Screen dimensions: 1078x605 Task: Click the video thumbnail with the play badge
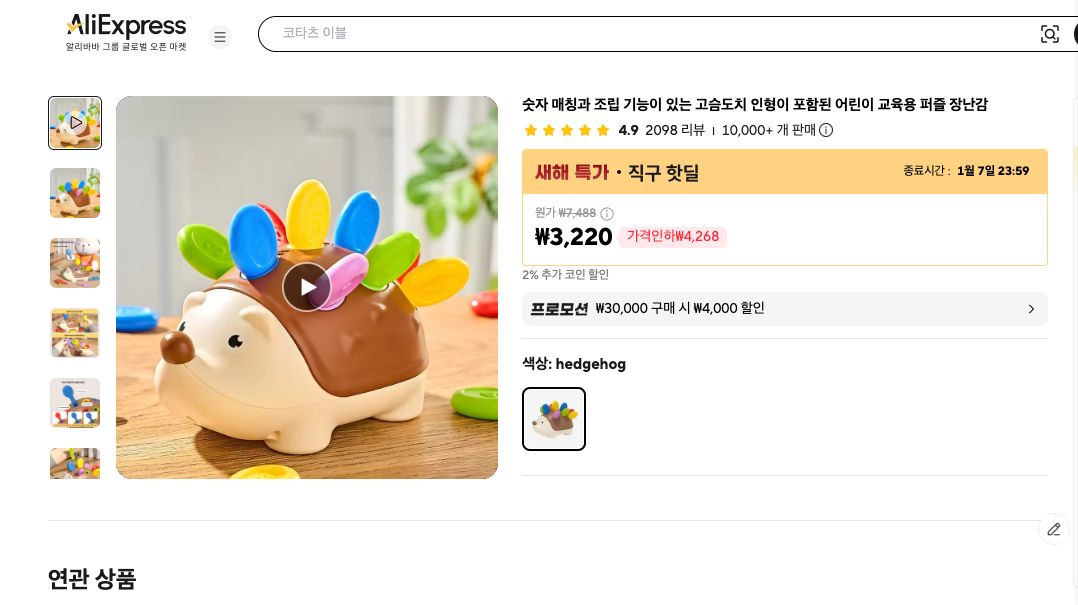75,123
